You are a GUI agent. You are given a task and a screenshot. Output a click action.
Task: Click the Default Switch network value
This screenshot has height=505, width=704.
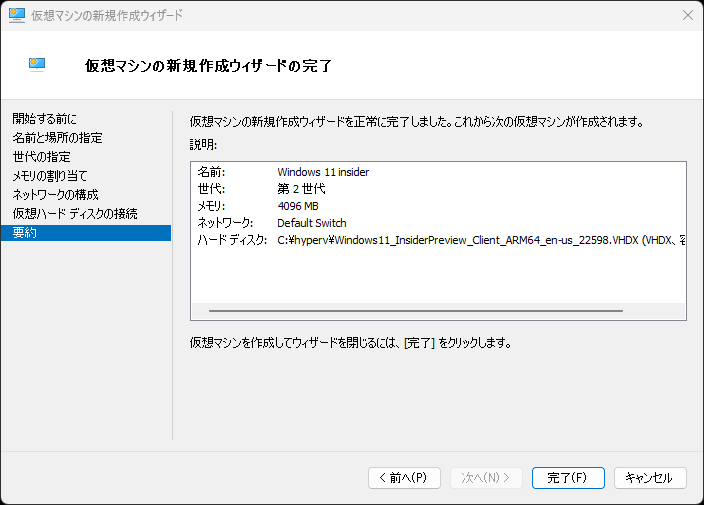tap(312, 223)
